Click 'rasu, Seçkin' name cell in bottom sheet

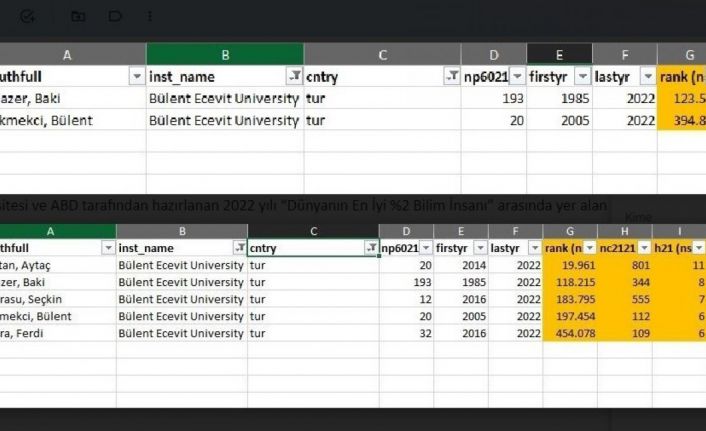click(58, 299)
